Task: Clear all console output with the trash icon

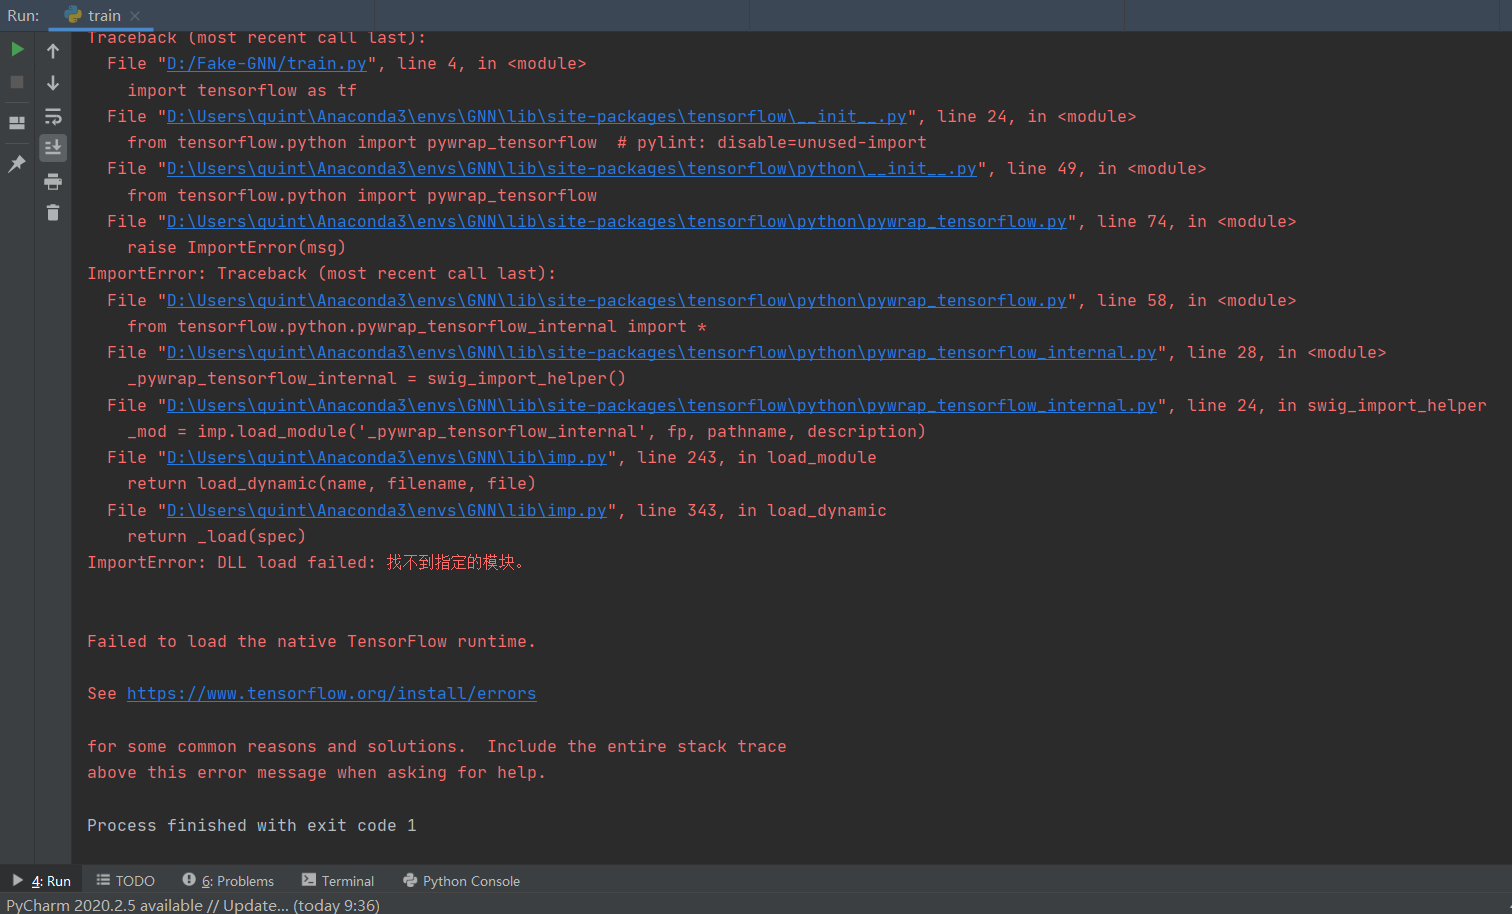Action: (53, 212)
